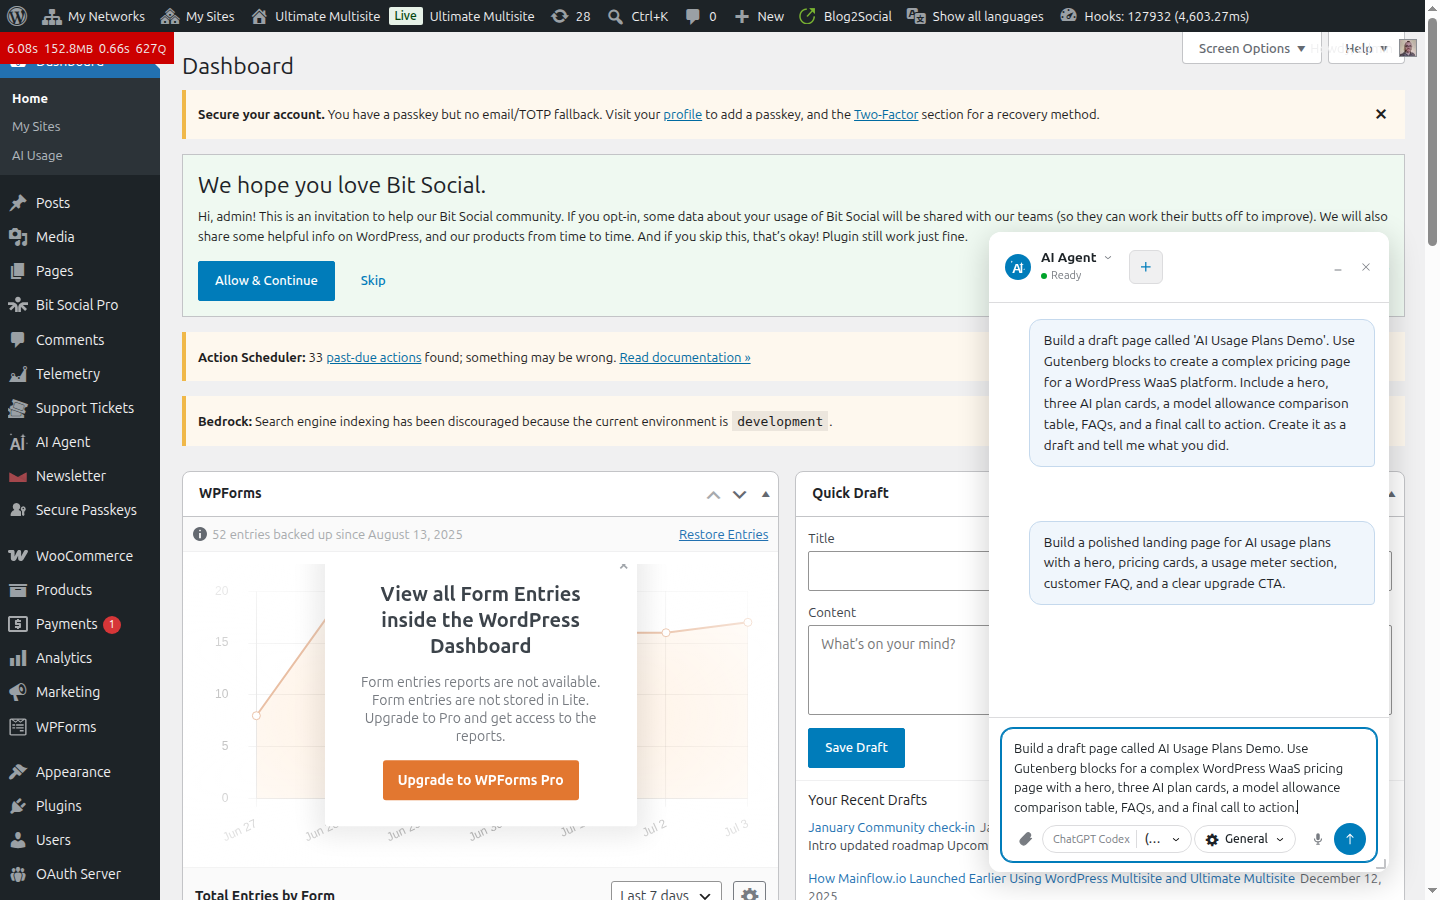Click Save Draft in Quick Draft
Viewport: 1440px width, 900px height.
856,748
